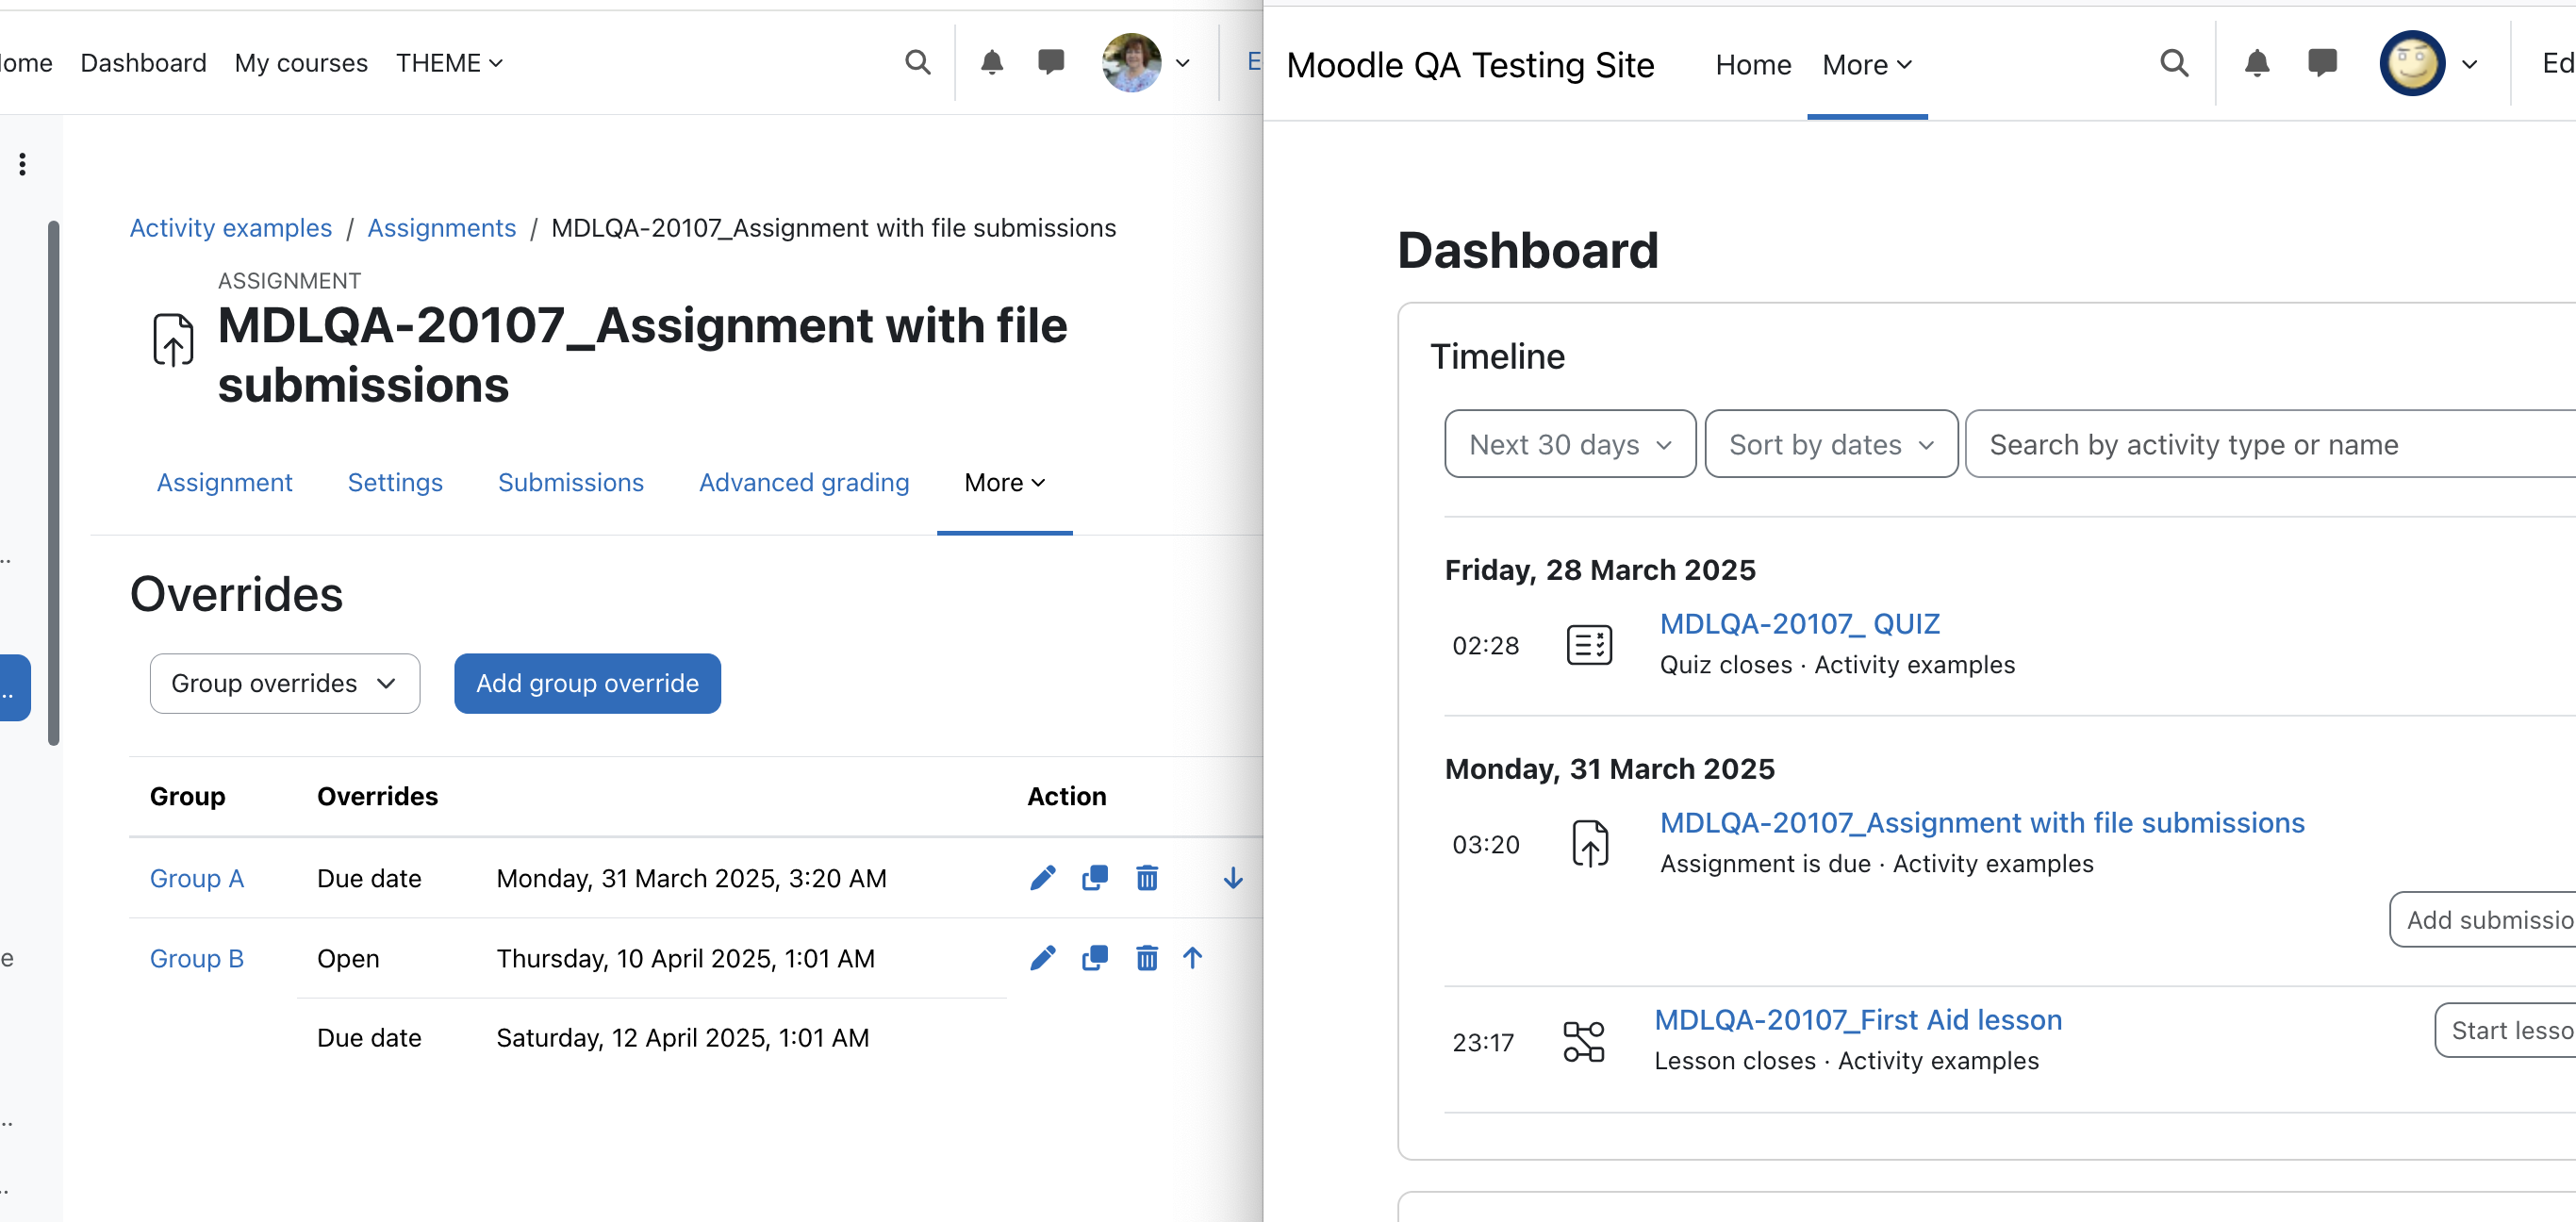Edit the Group B override

point(1042,957)
